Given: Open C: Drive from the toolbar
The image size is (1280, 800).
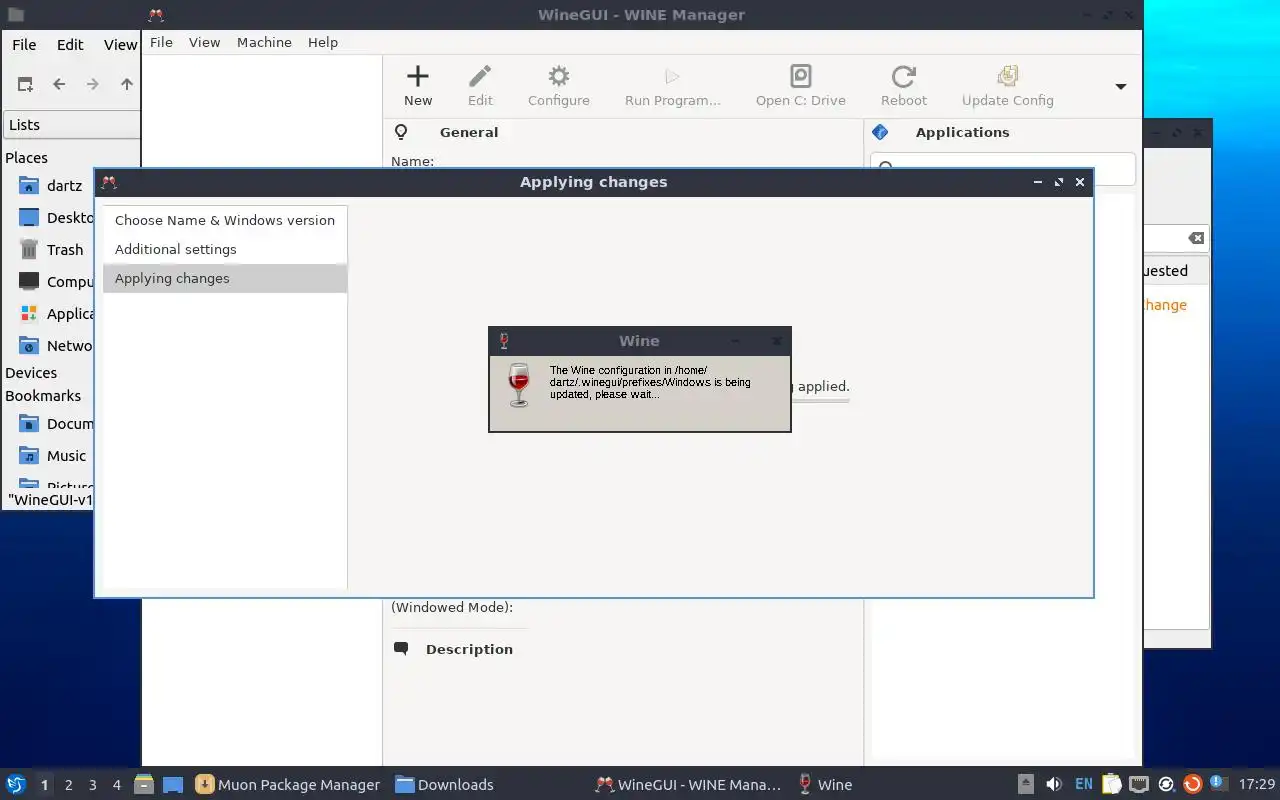Looking at the screenshot, I should [x=801, y=85].
